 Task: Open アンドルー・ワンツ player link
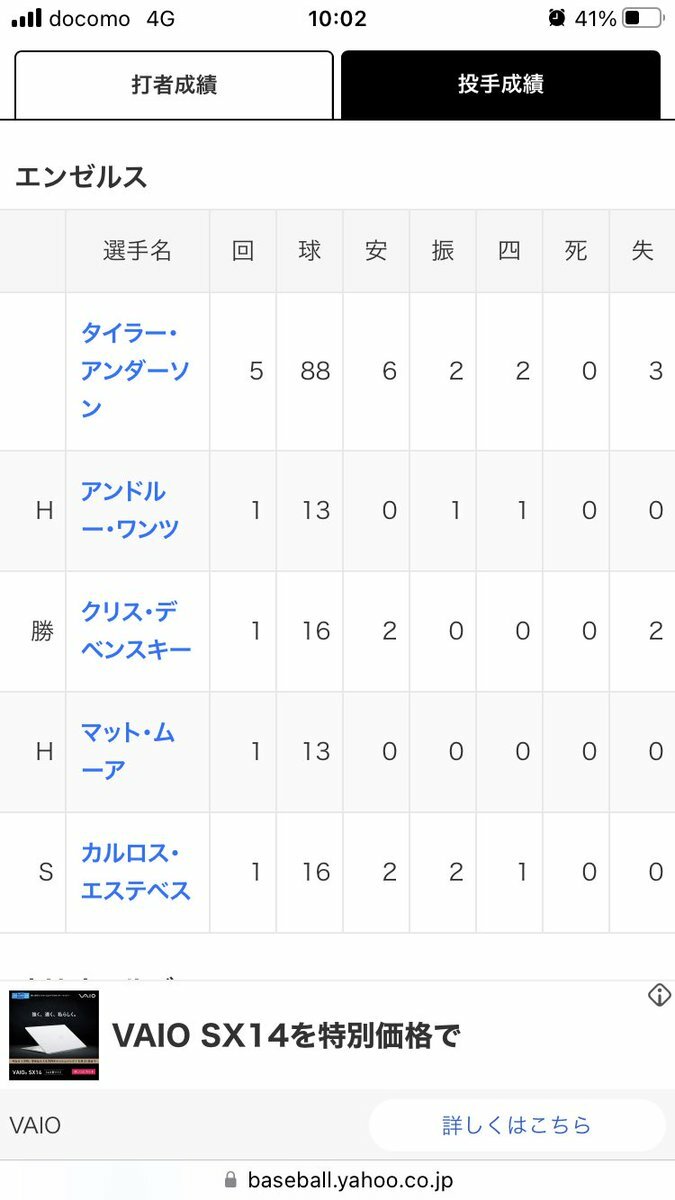130,510
